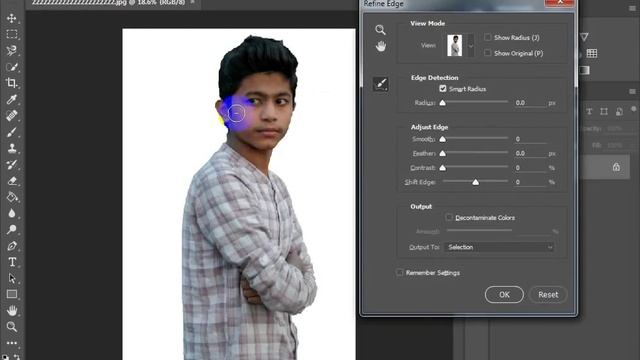This screenshot has width=640, height=360.
Task: Open the extra tools ellipsis menu
Action: coord(11,343)
